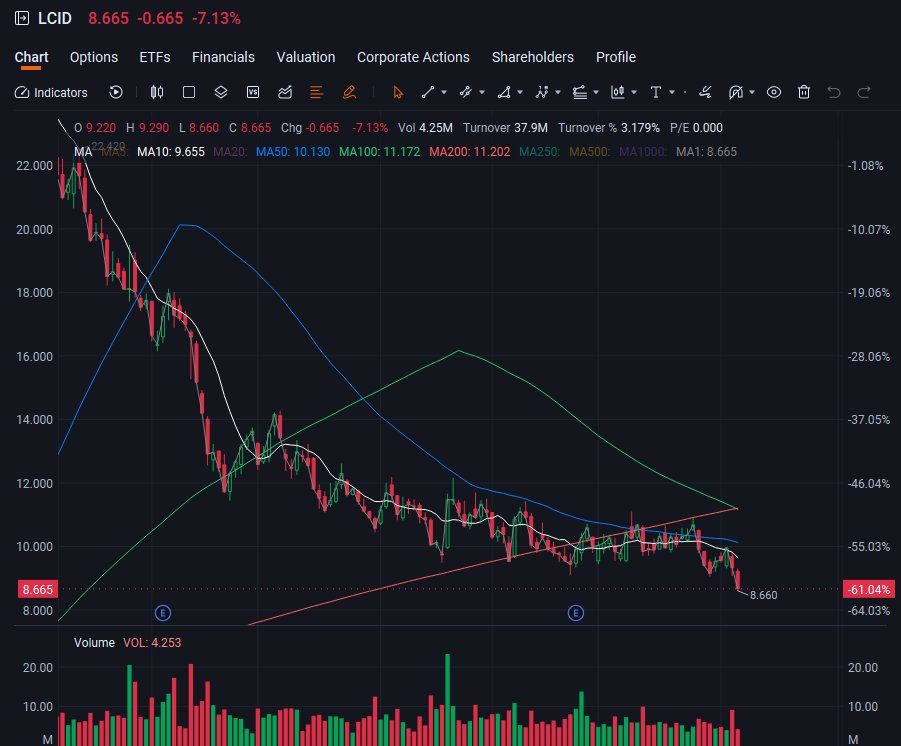Open the ETFs tab

coord(155,57)
